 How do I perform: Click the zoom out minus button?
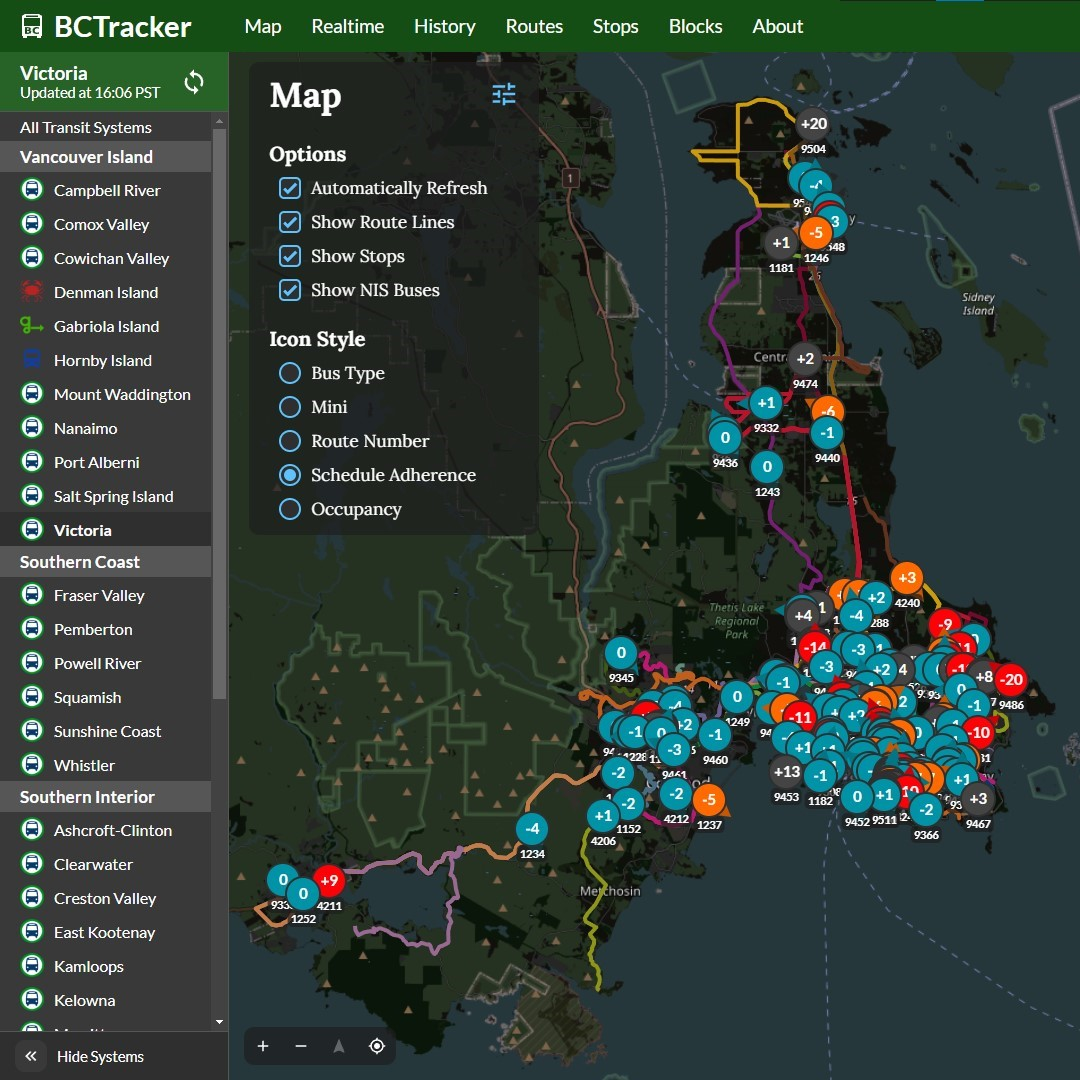pyautogui.click(x=301, y=1046)
